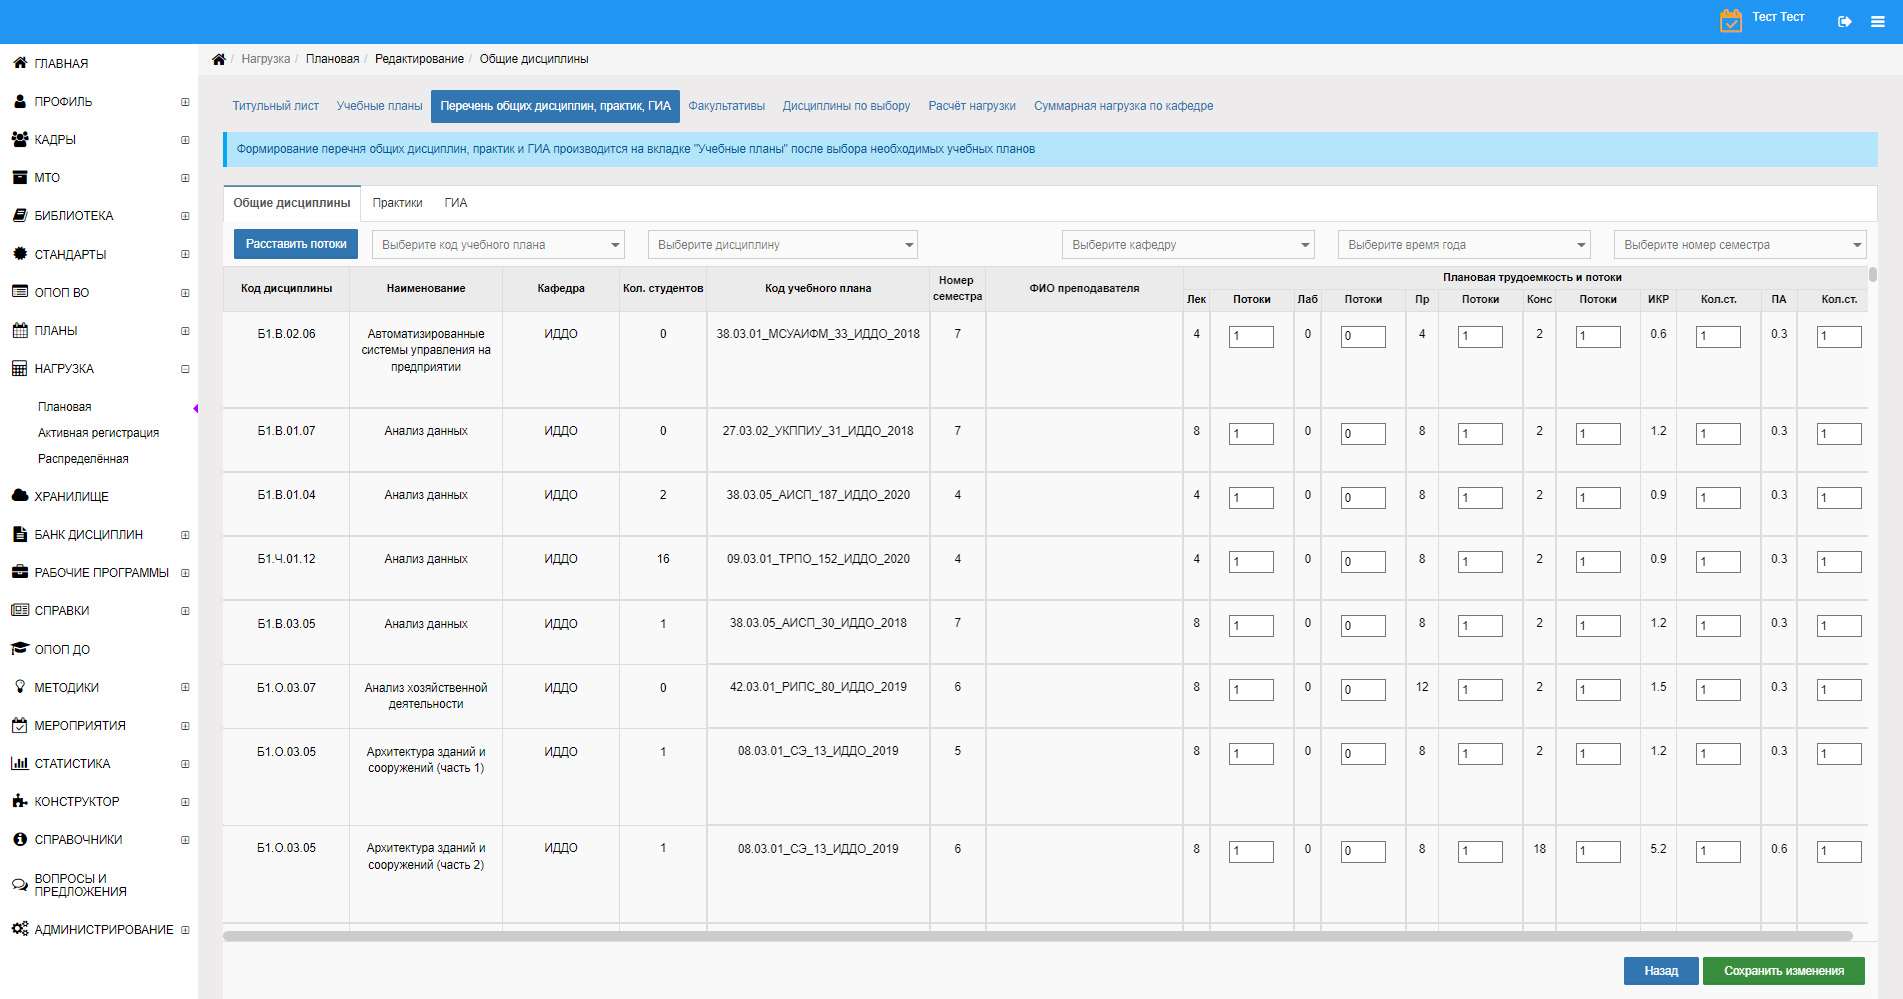Click the vertical scrollbar of the table
The width and height of the screenshot is (1903, 999).
(x=1873, y=275)
